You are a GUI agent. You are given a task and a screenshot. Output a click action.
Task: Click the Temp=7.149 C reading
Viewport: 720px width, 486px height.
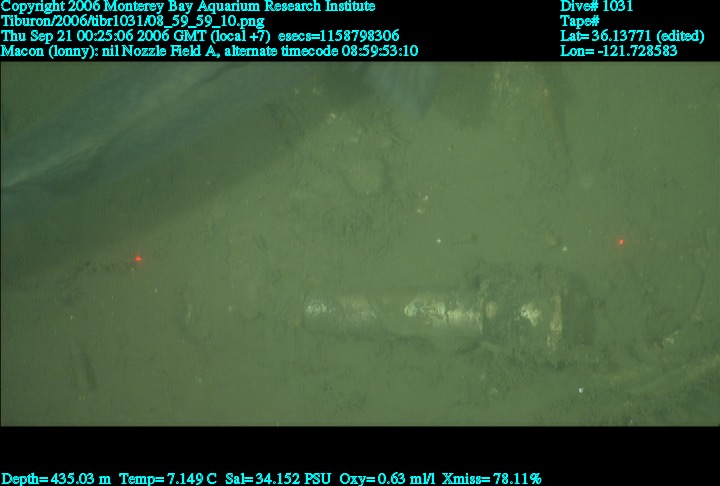(x=168, y=479)
